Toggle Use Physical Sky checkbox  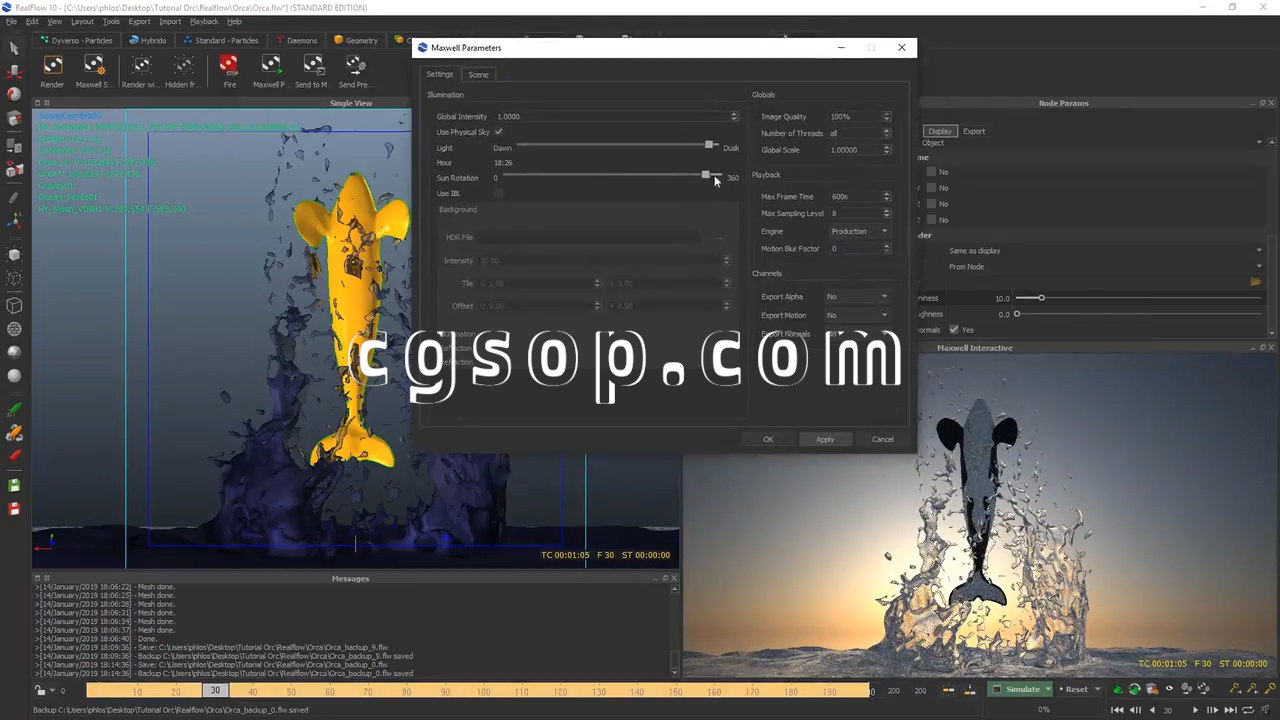coord(498,132)
